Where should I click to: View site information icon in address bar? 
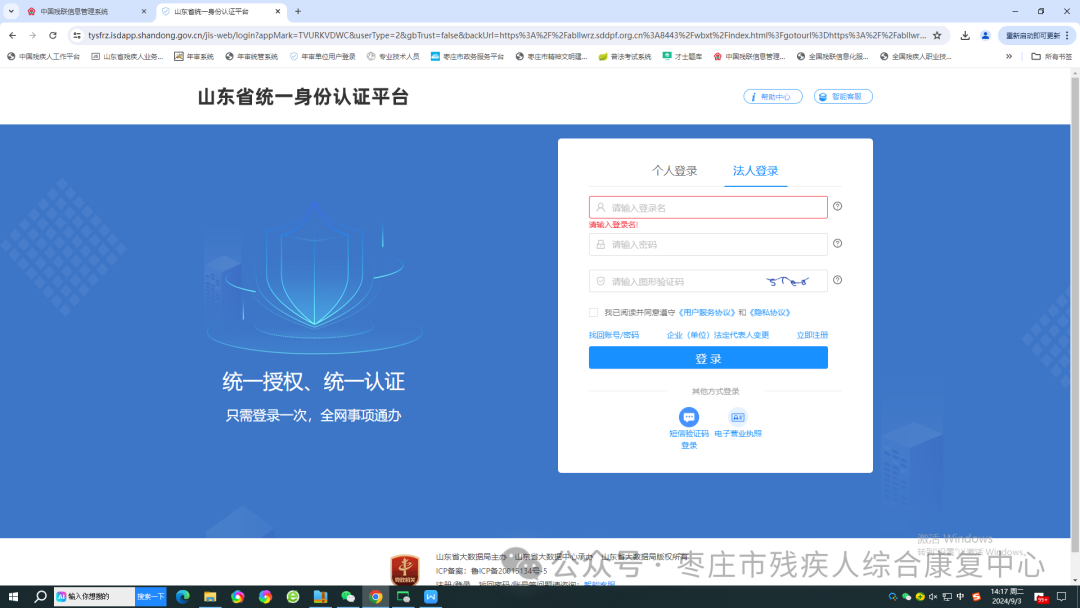pyautogui.click(x=77, y=35)
